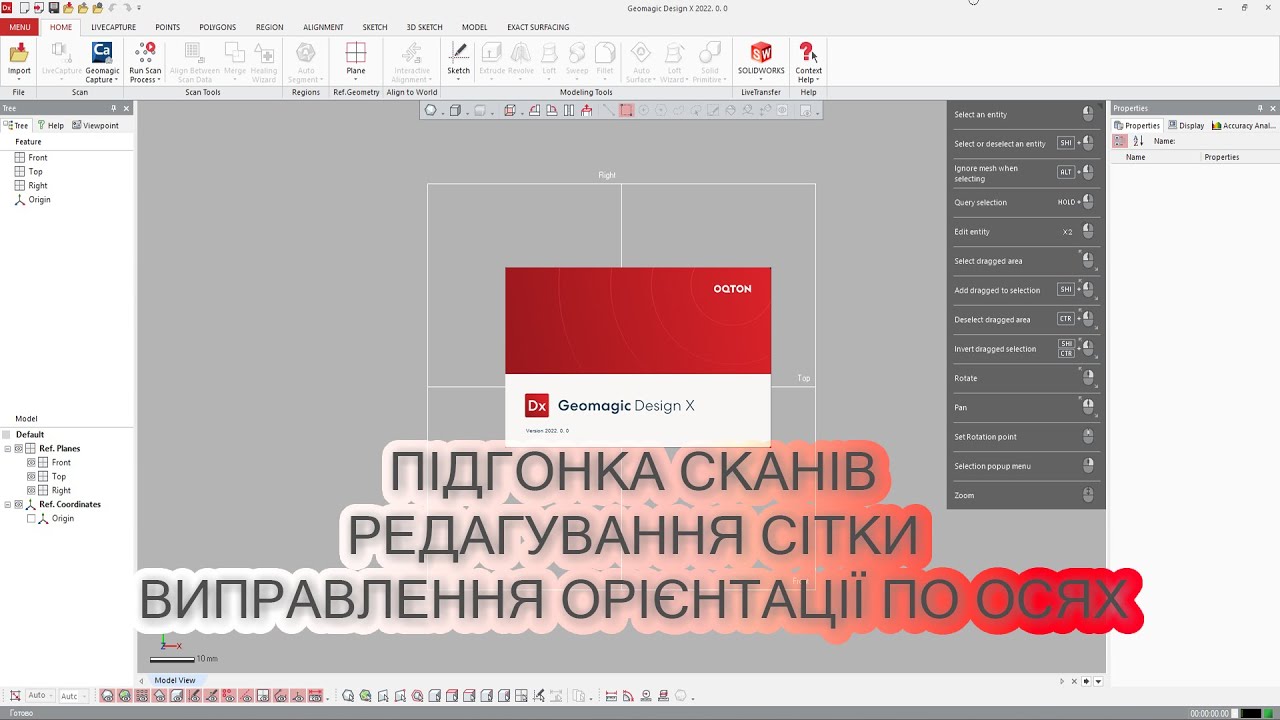Click the New file icon in quick access

(x=24, y=8)
